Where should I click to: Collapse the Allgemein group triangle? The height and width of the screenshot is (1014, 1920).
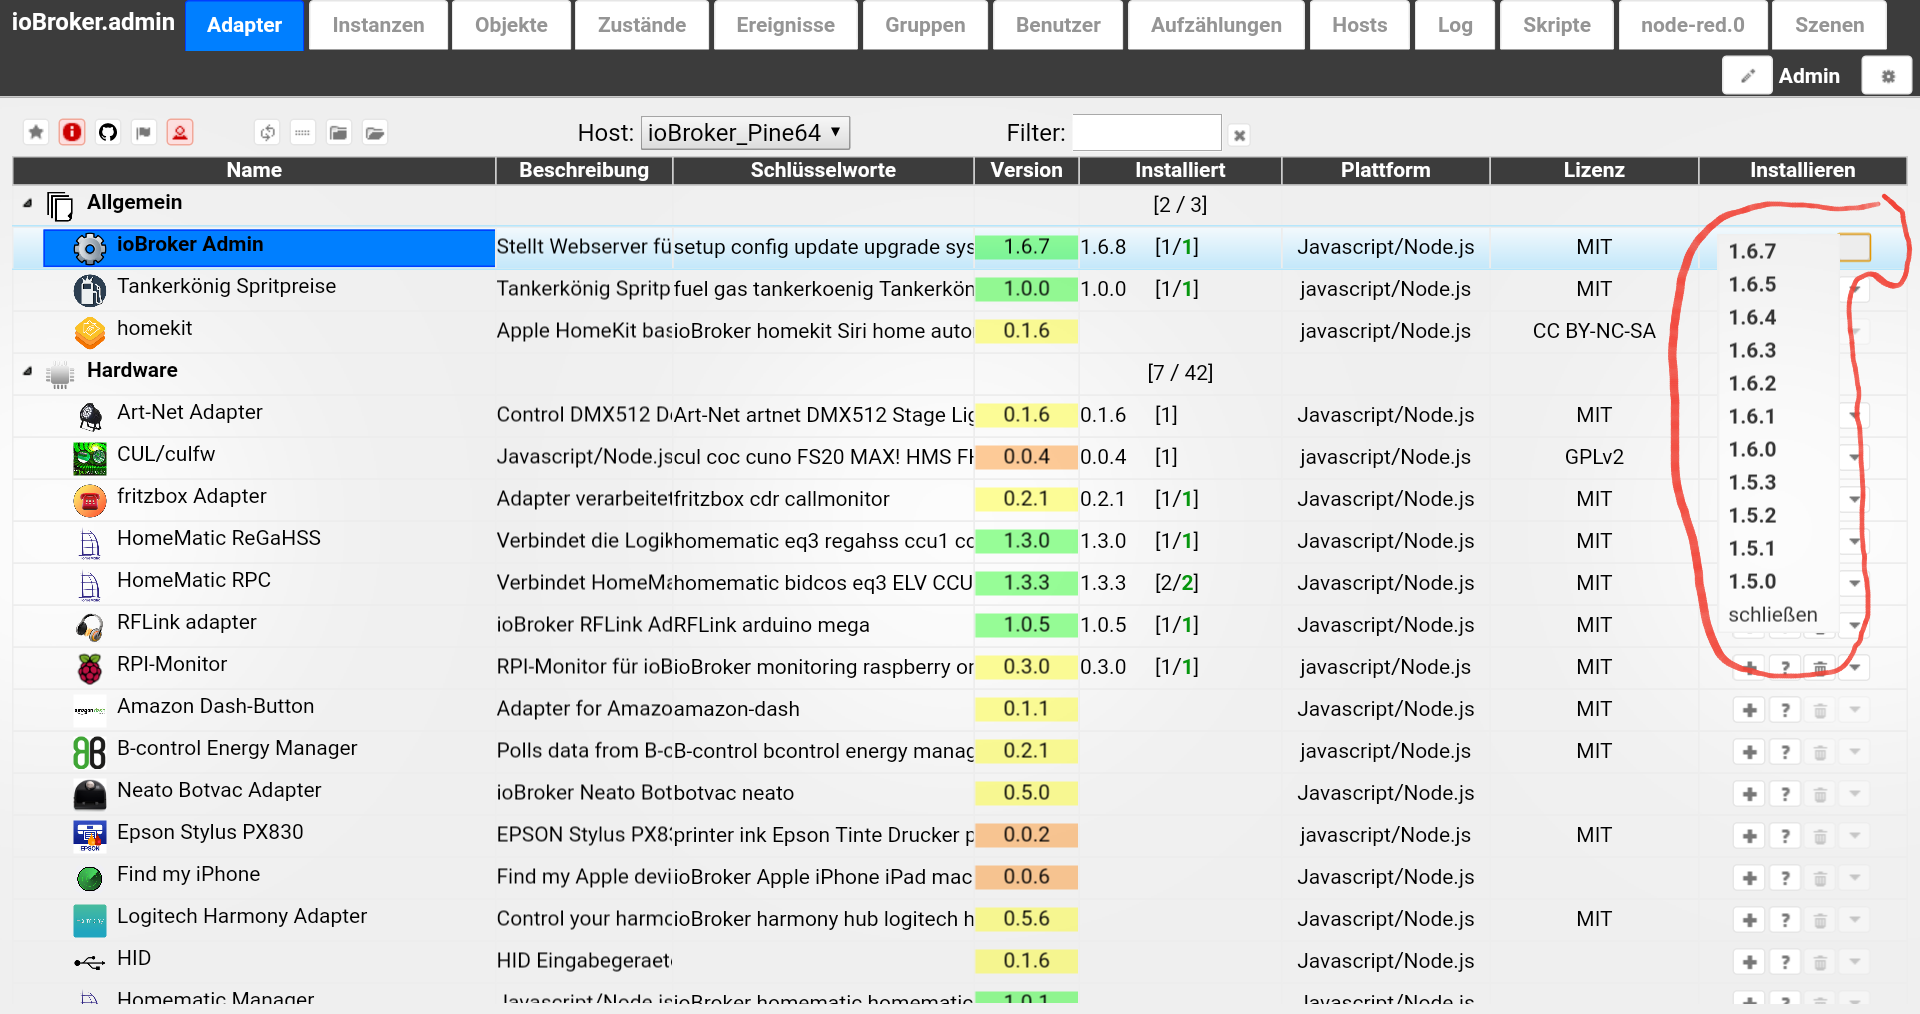[x=28, y=203]
